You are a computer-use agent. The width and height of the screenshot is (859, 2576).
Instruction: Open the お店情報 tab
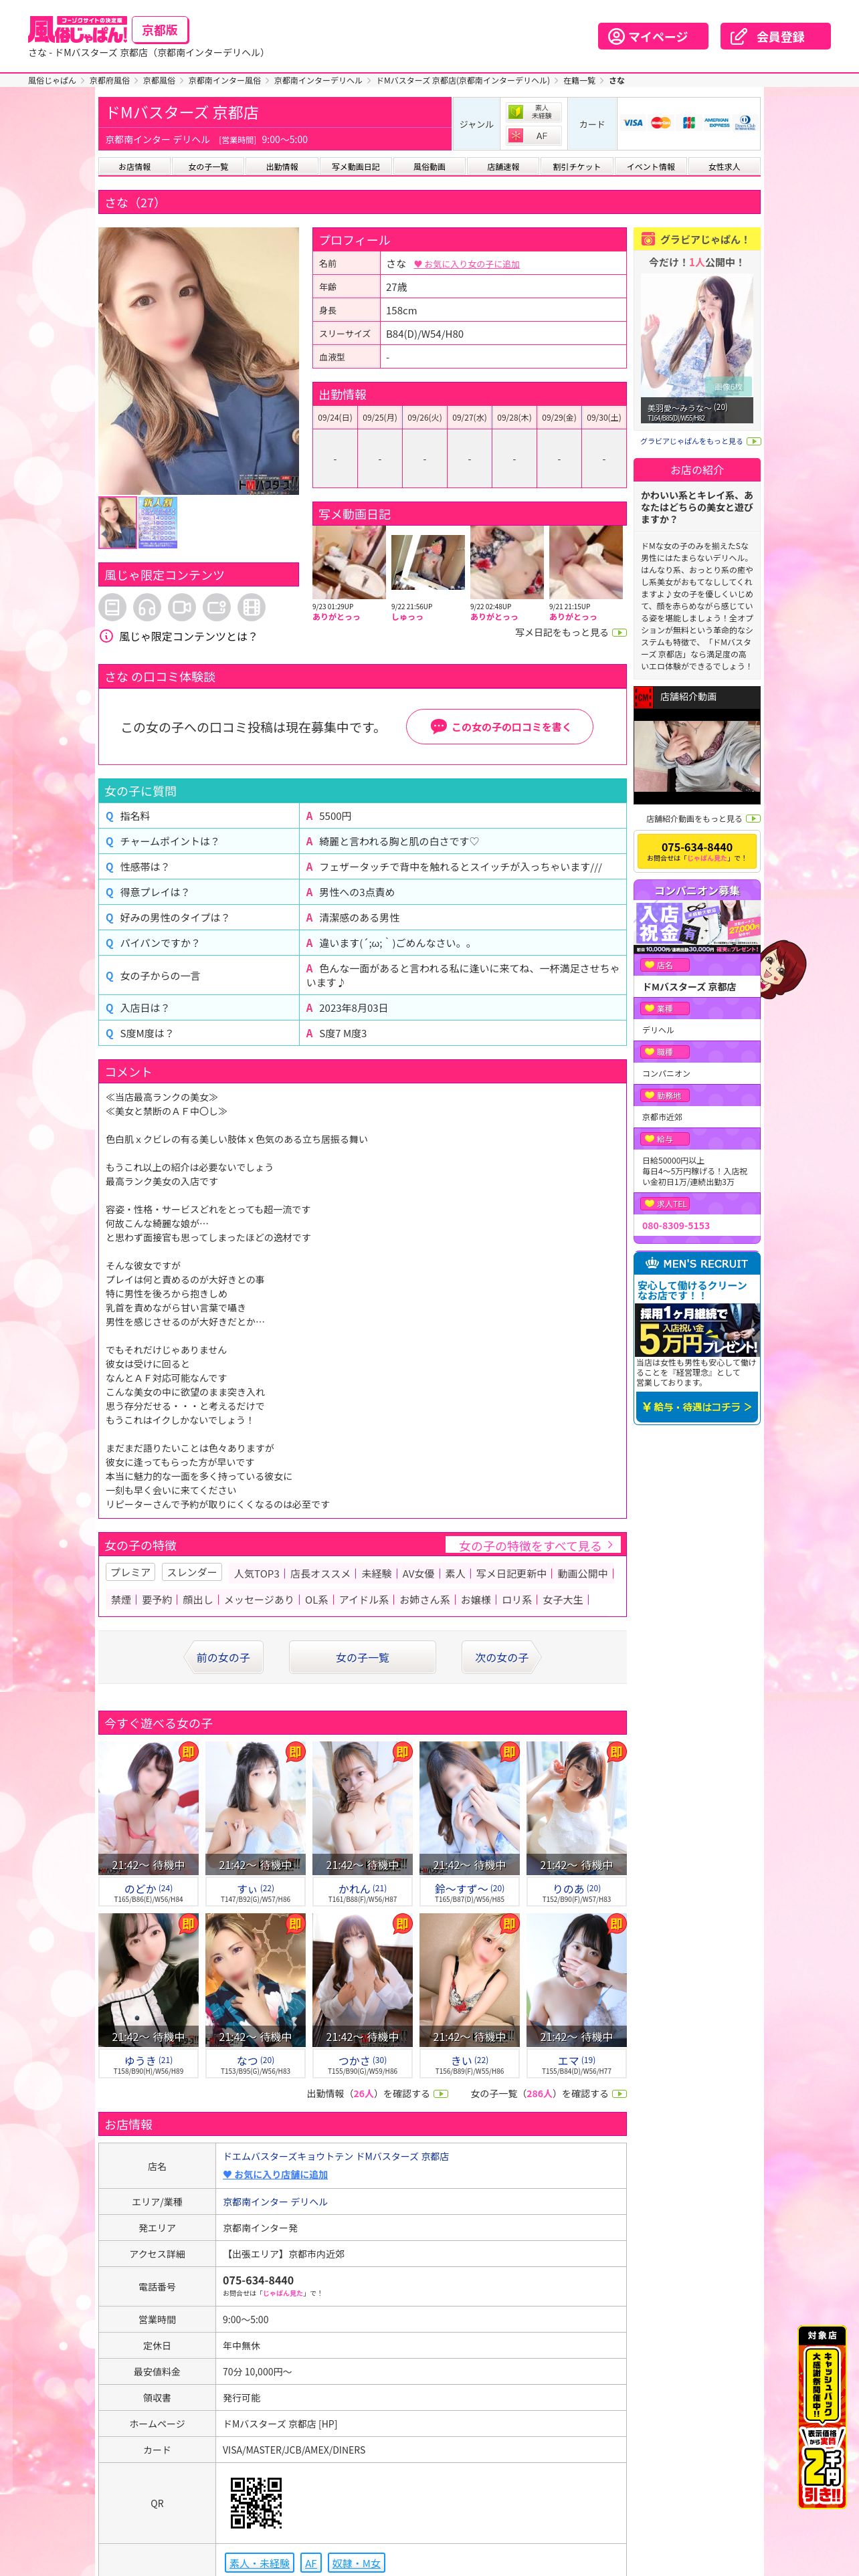135,167
